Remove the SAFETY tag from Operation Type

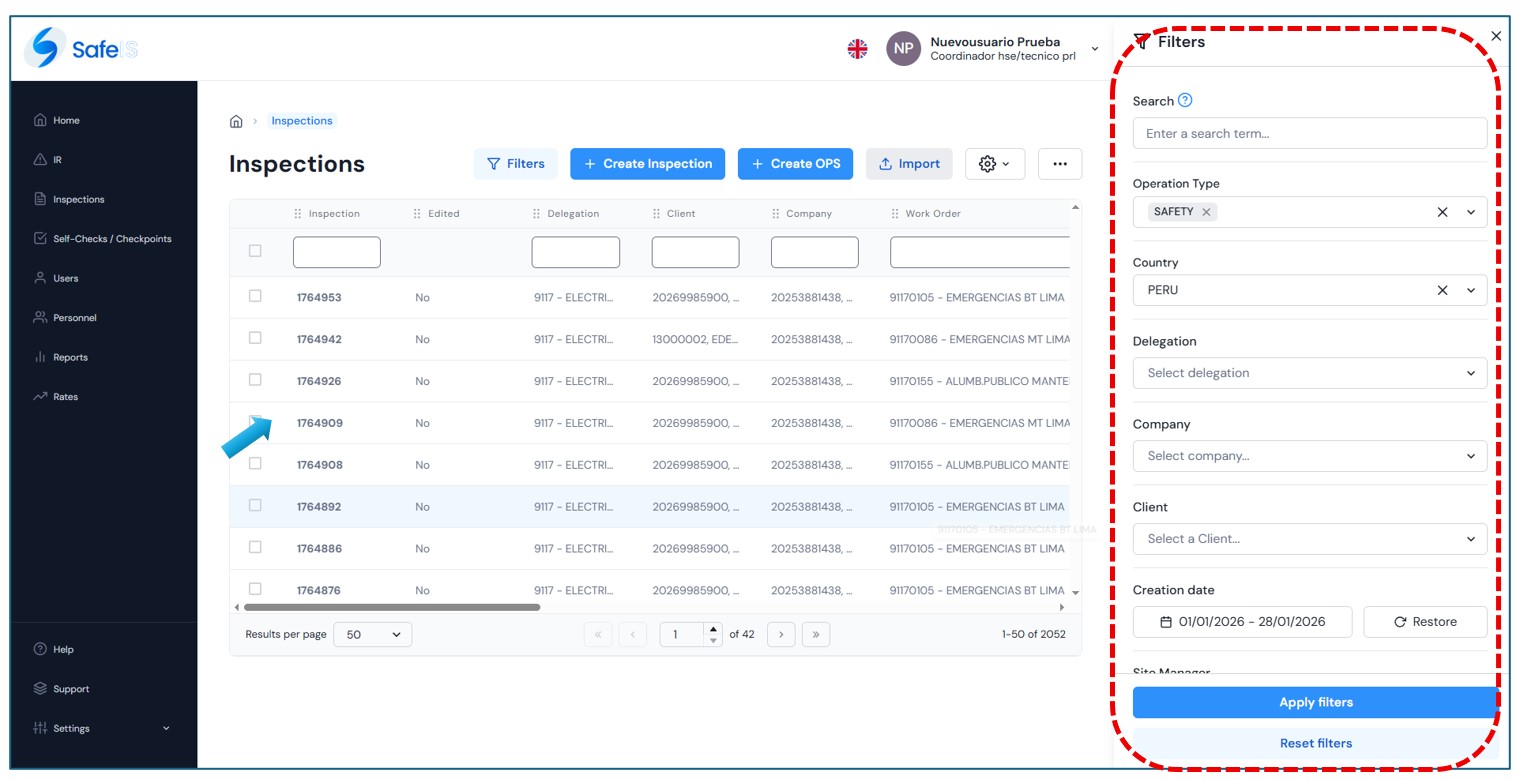tap(1206, 212)
